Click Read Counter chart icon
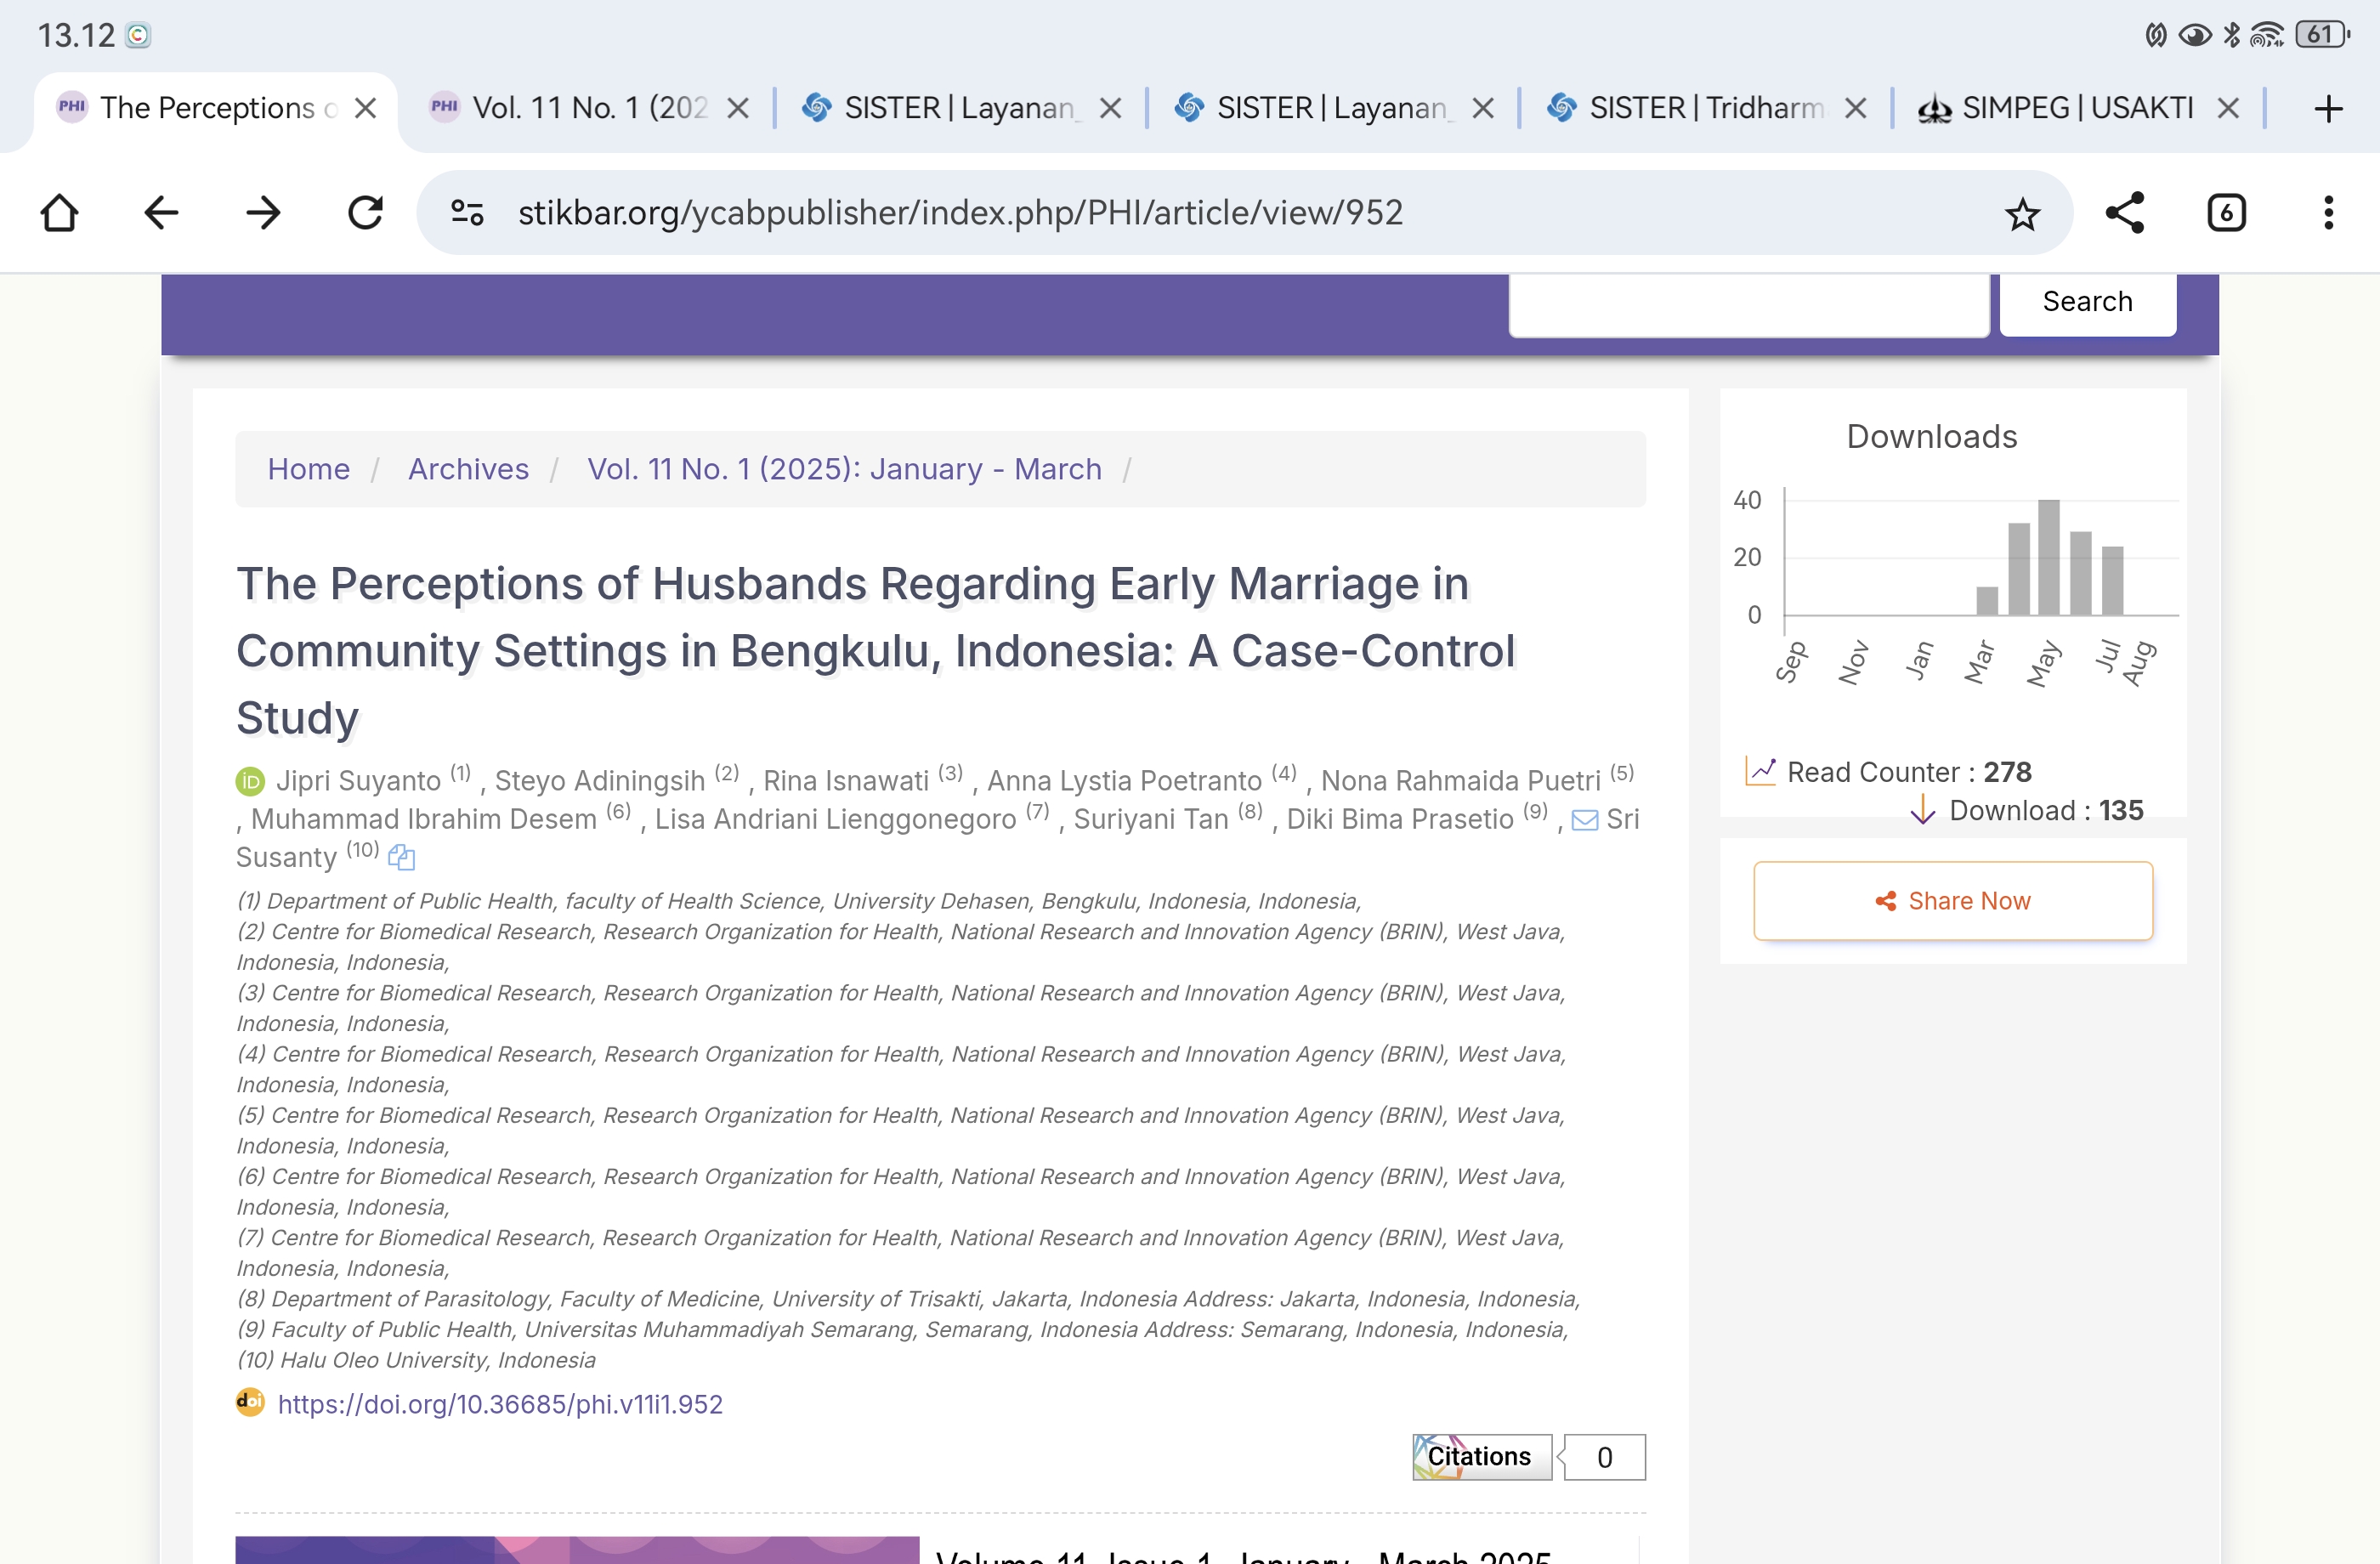 click(1760, 771)
